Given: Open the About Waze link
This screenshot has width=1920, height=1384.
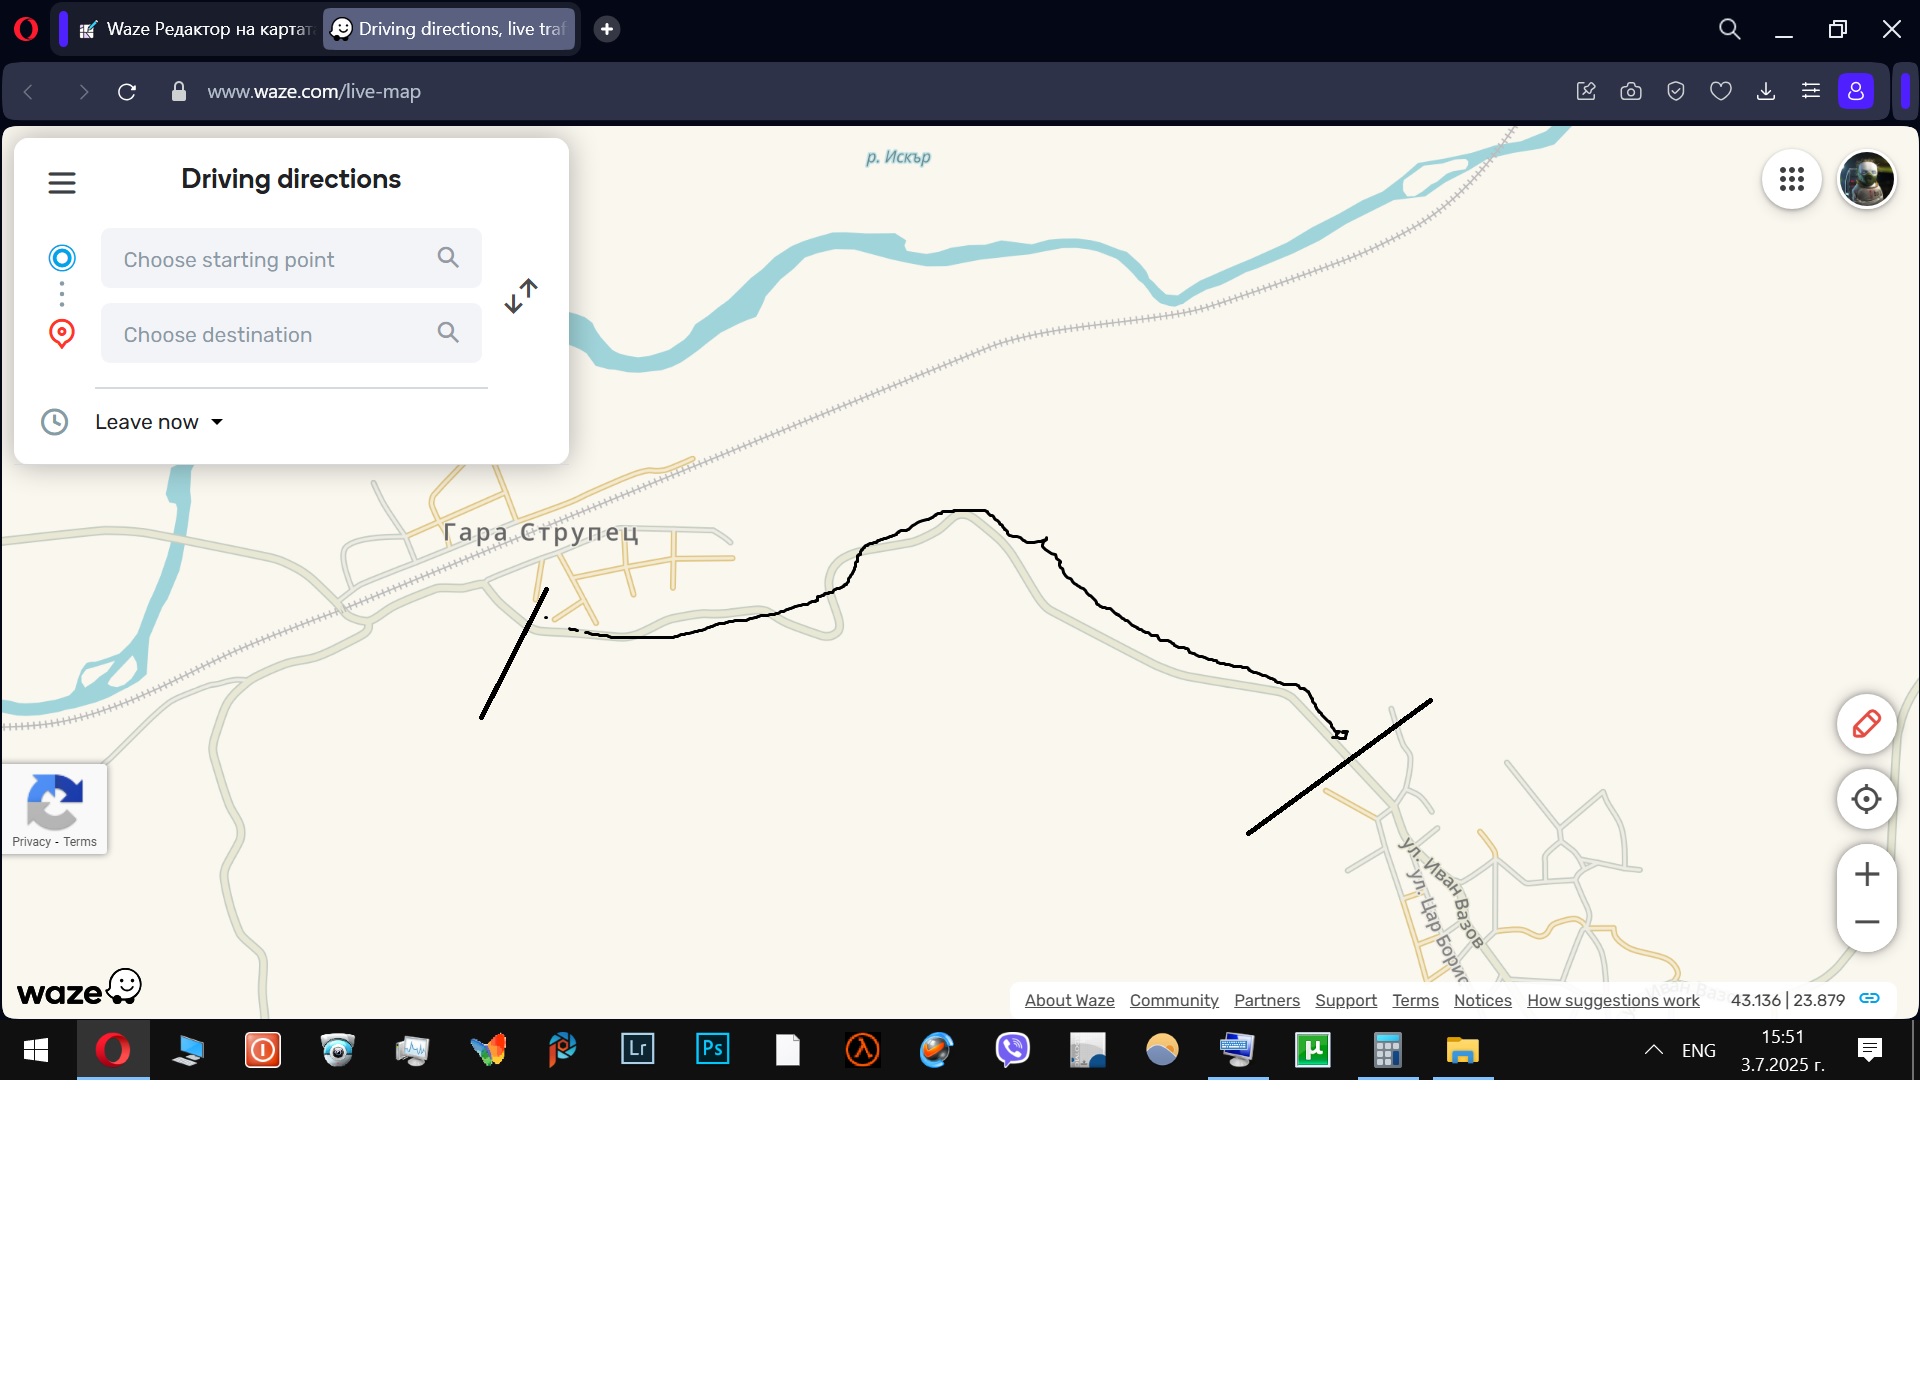Looking at the screenshot, I should (1069, 1000).
